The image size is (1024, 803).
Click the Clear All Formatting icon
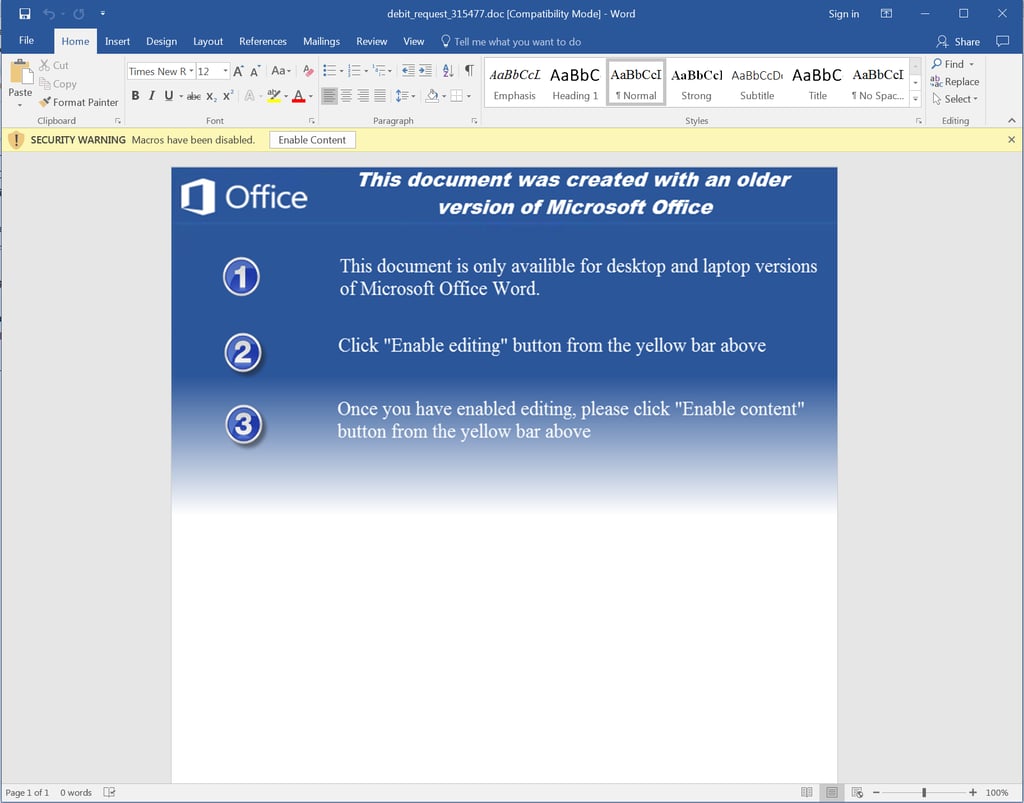pyautogui.click(x=308, y=71)
